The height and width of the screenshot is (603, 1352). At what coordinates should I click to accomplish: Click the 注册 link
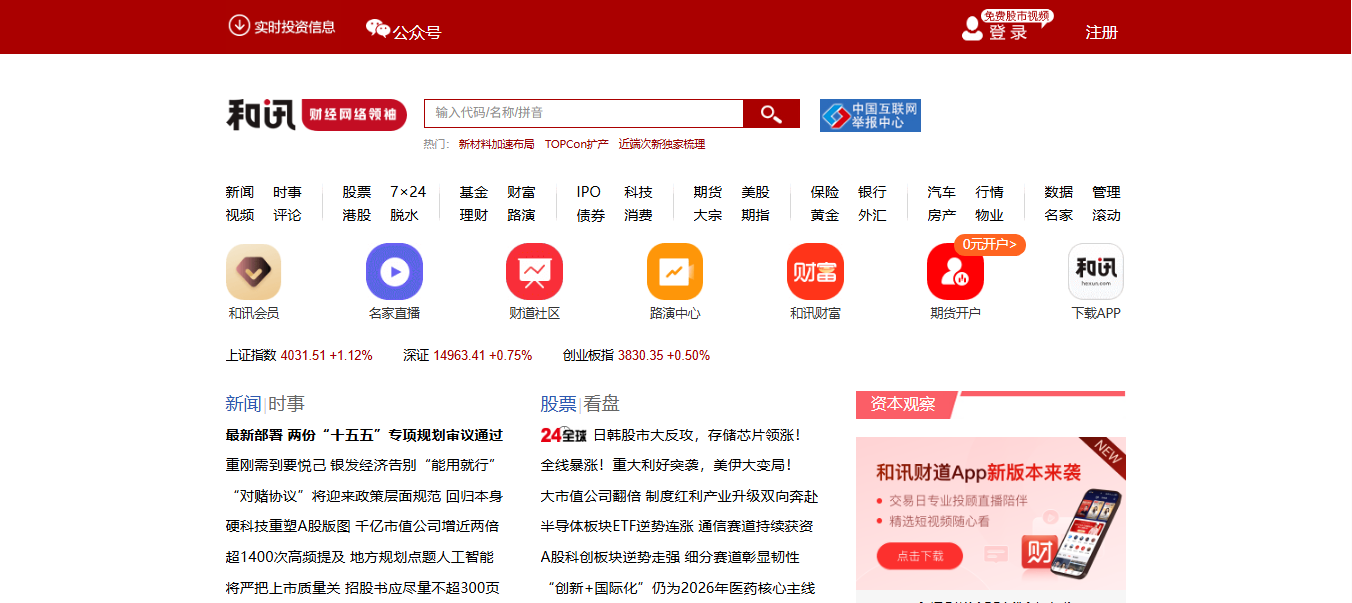coord(1102,32)
